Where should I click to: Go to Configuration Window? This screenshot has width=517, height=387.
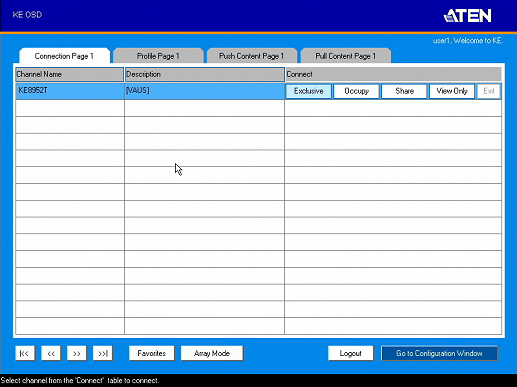click(x=439, y=353)
